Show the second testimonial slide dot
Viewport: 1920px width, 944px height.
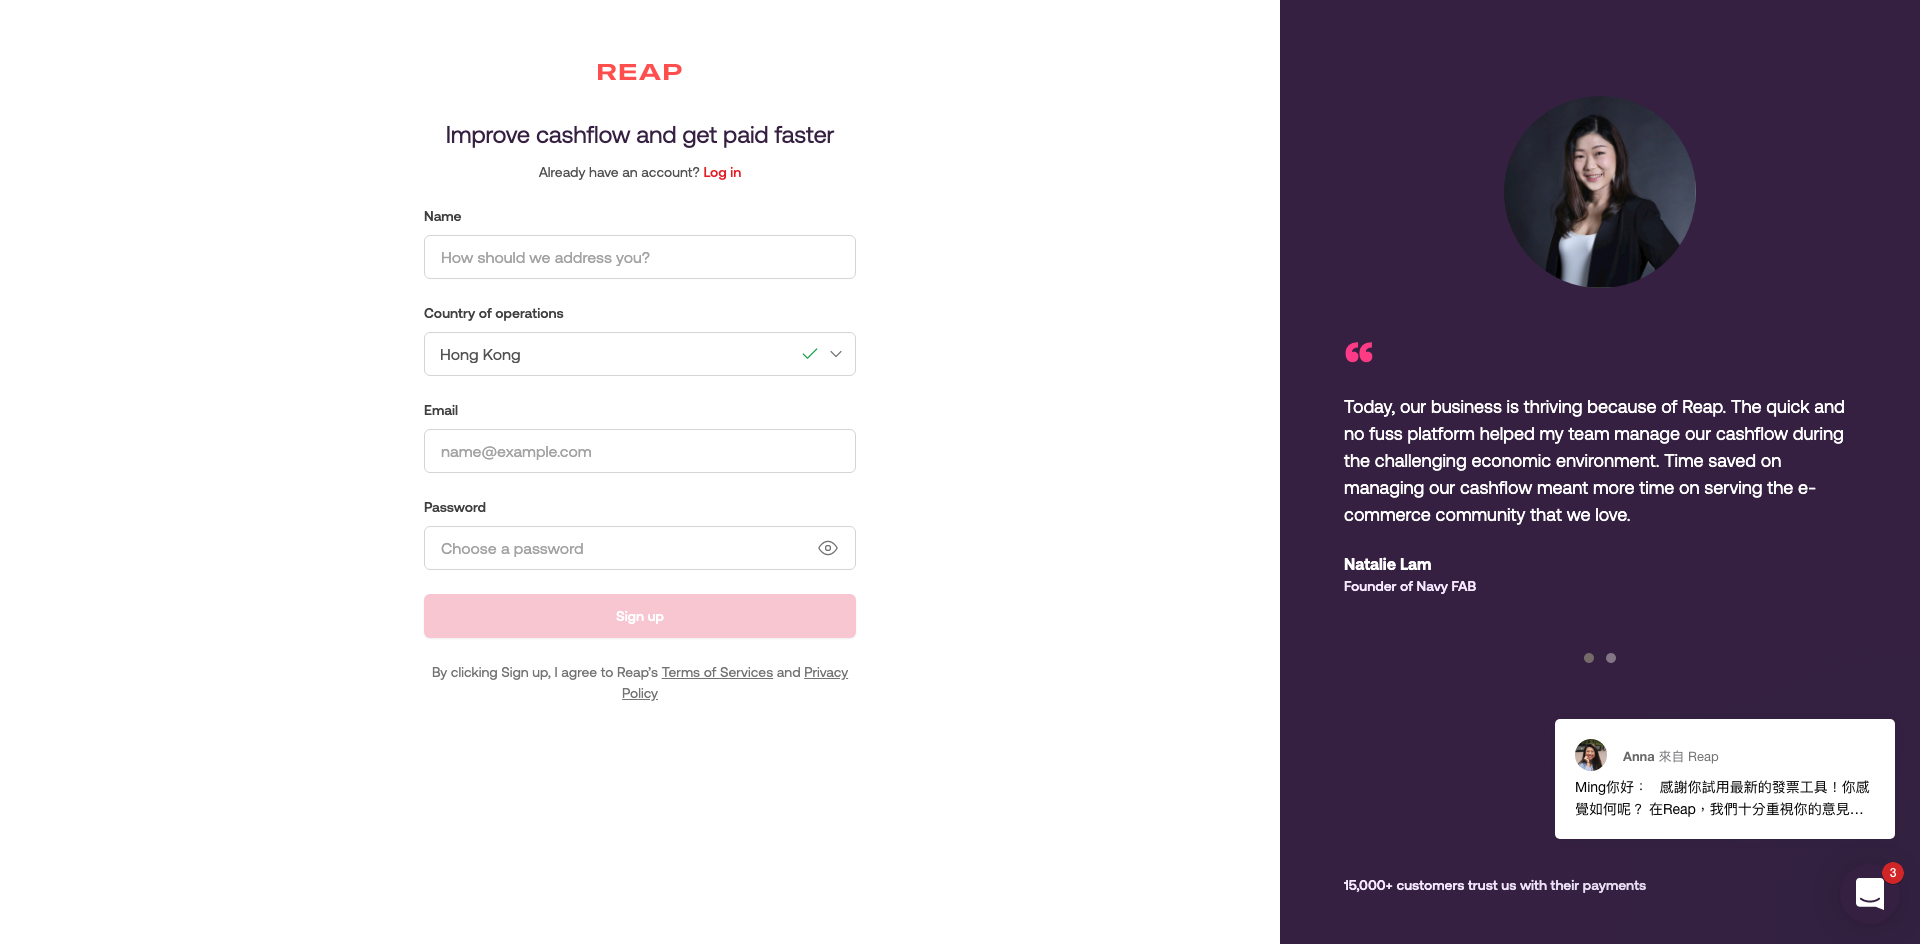coord(1611,658)
